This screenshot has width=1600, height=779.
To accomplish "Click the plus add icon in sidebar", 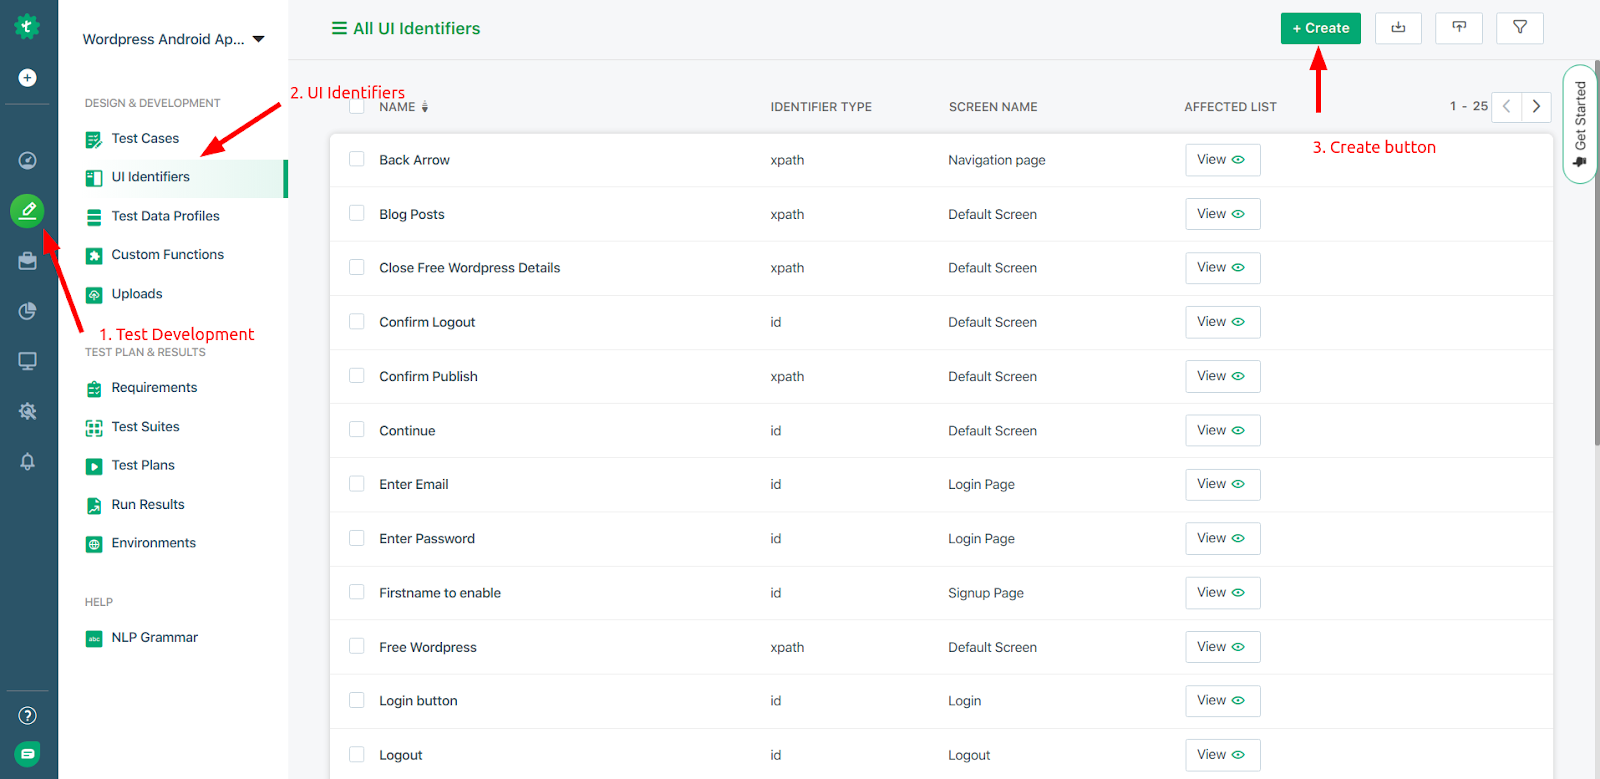I will click(x=28, y=78).
